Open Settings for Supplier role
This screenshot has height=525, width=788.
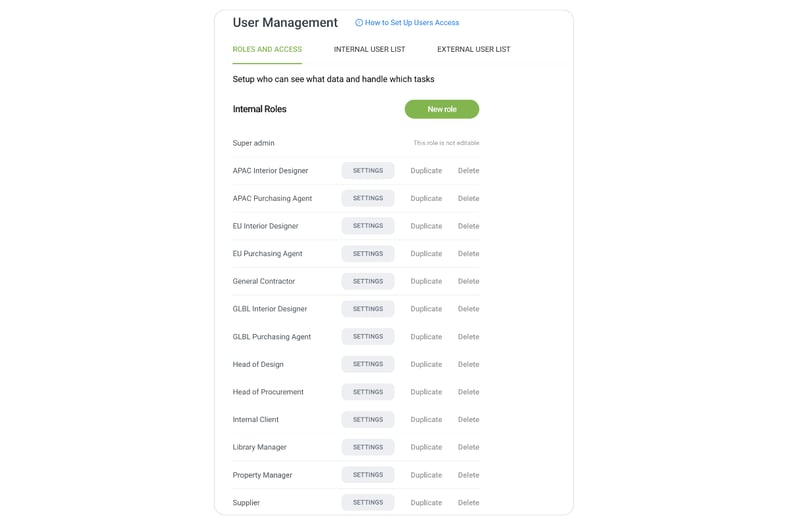click(368, 502)
